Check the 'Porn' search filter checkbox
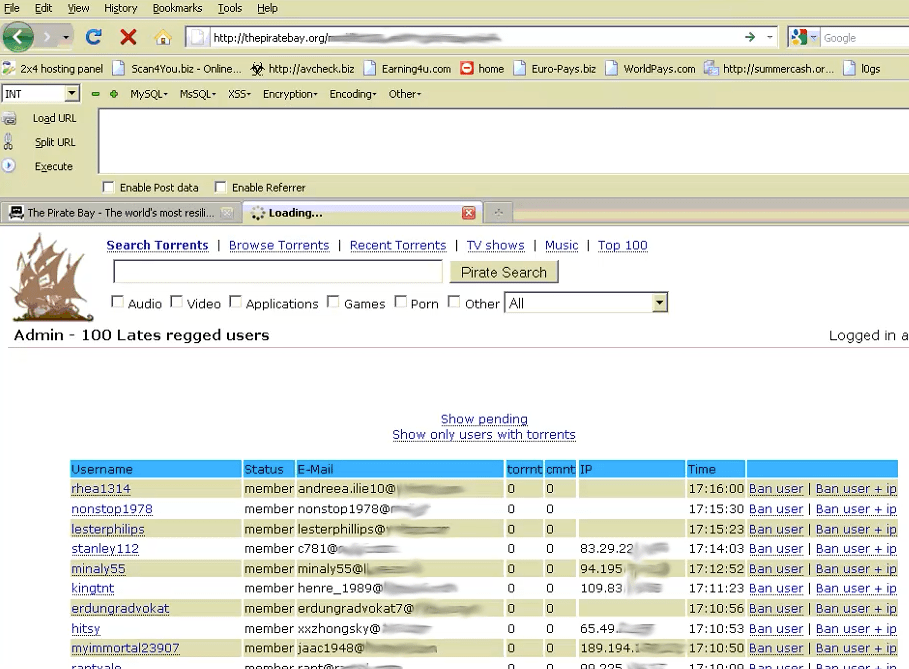The height and width of the screenshot is (669, 909). [400, 302]
